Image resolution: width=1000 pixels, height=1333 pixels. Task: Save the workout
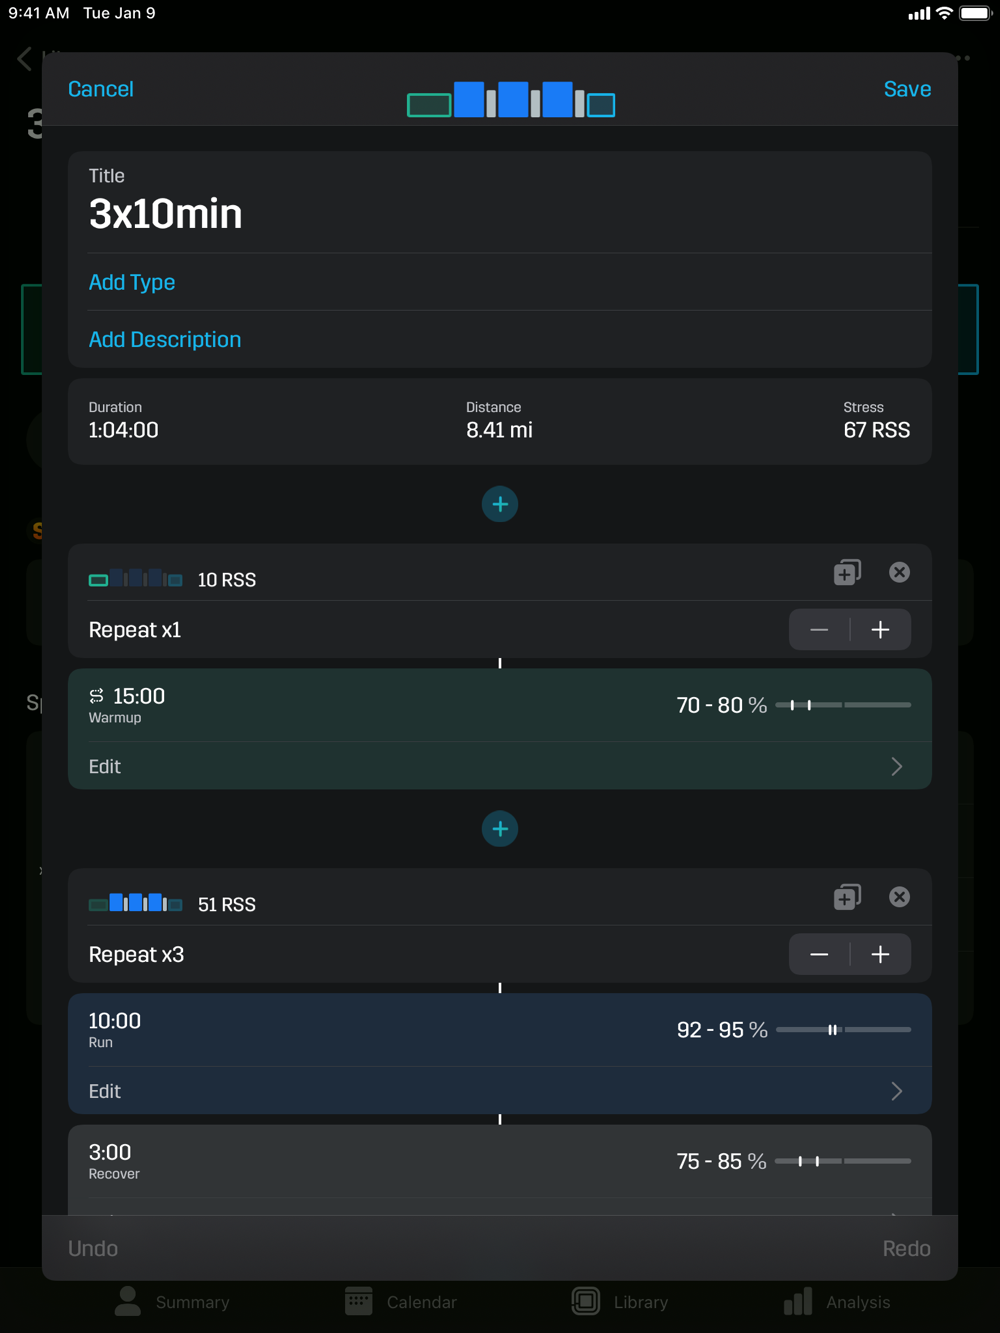point(907,89)
